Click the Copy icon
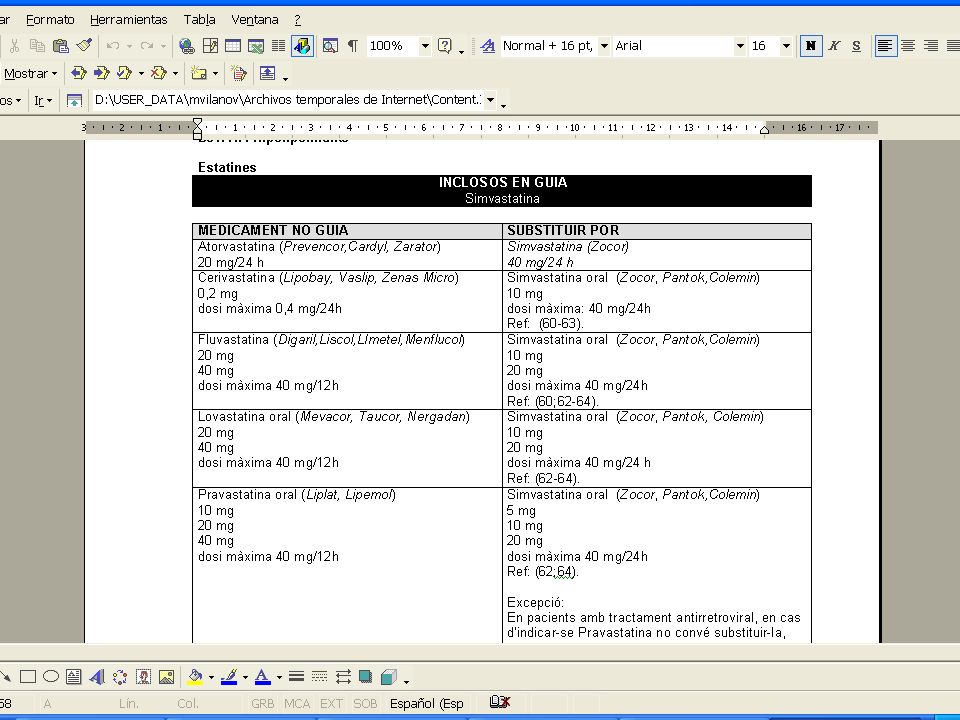 [x=37, y=46]
